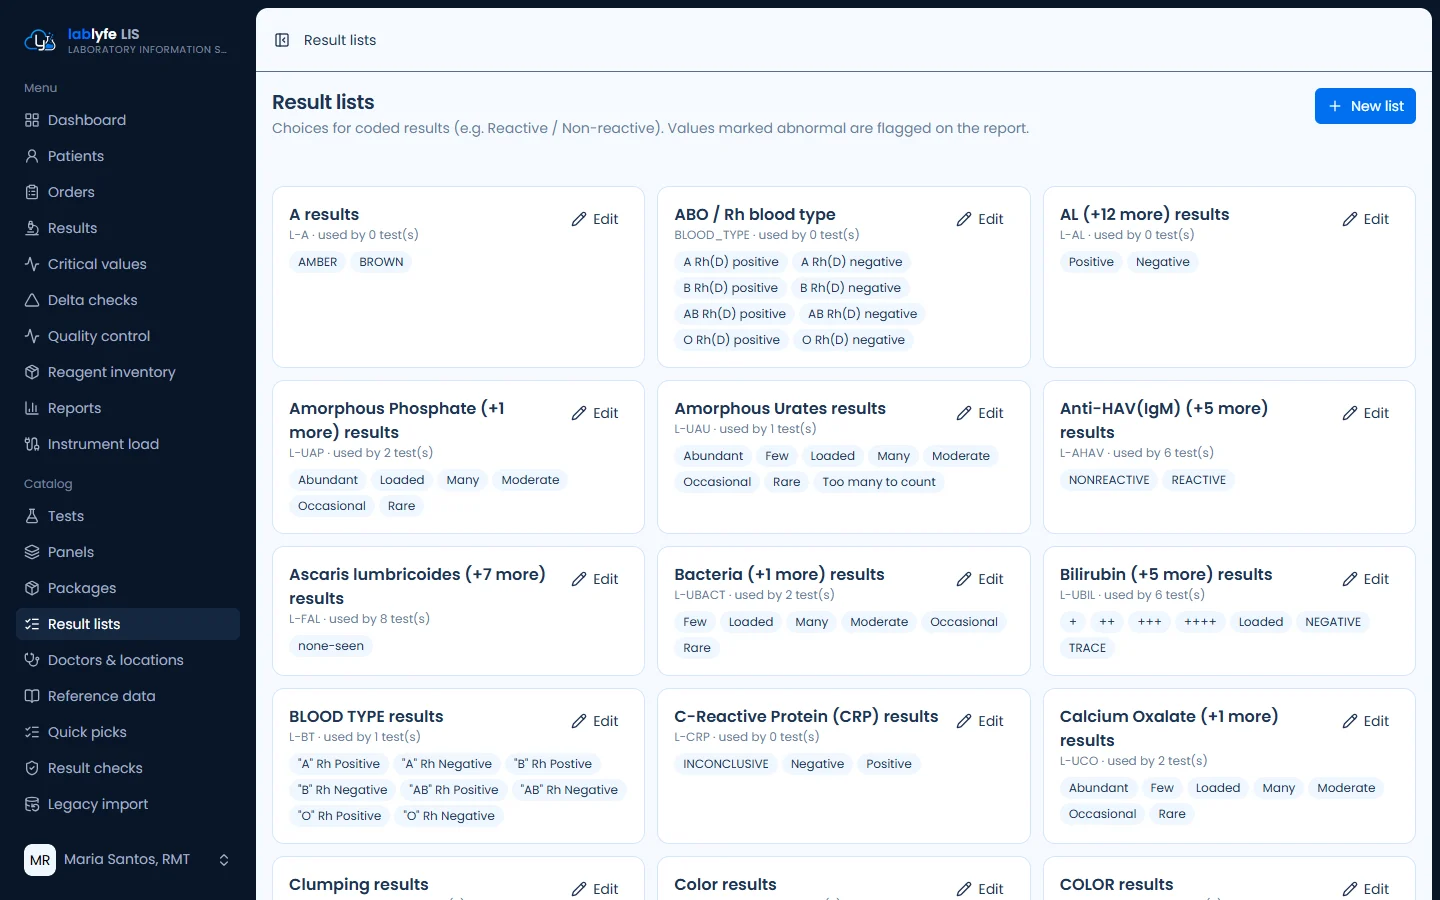Click the Critical values pulse icon
Image resolution: width=1440 pixels, height=900 pixels.
pos(32,264)
